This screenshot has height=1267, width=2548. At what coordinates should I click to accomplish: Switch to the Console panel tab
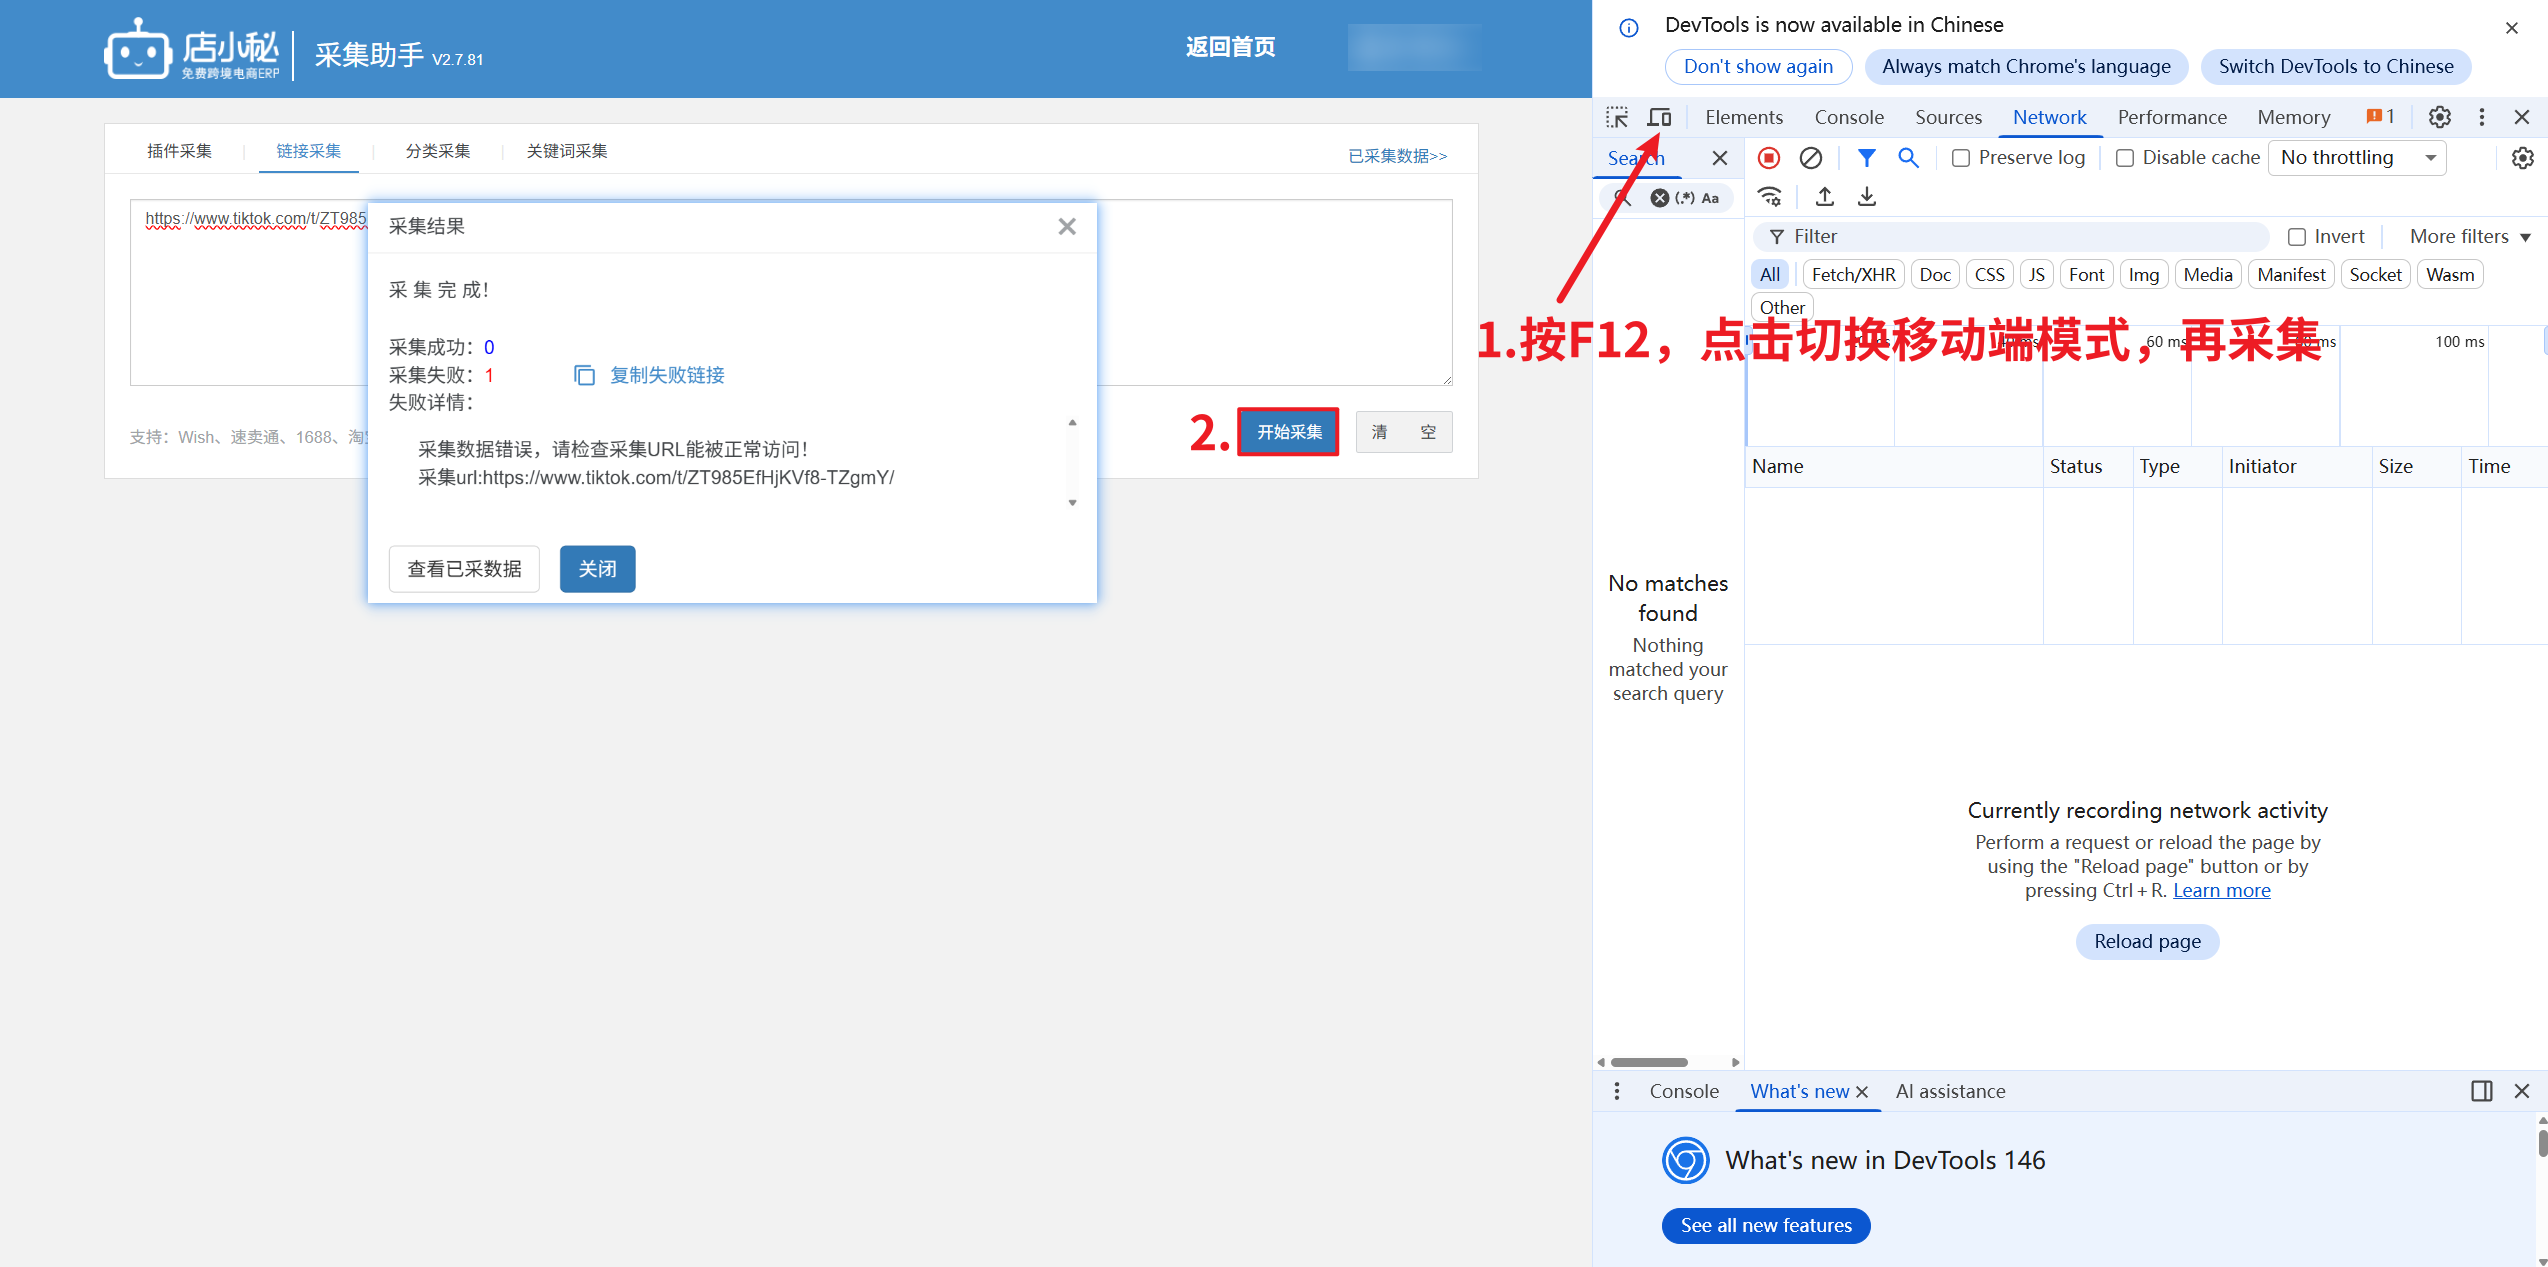point(1849,118)
